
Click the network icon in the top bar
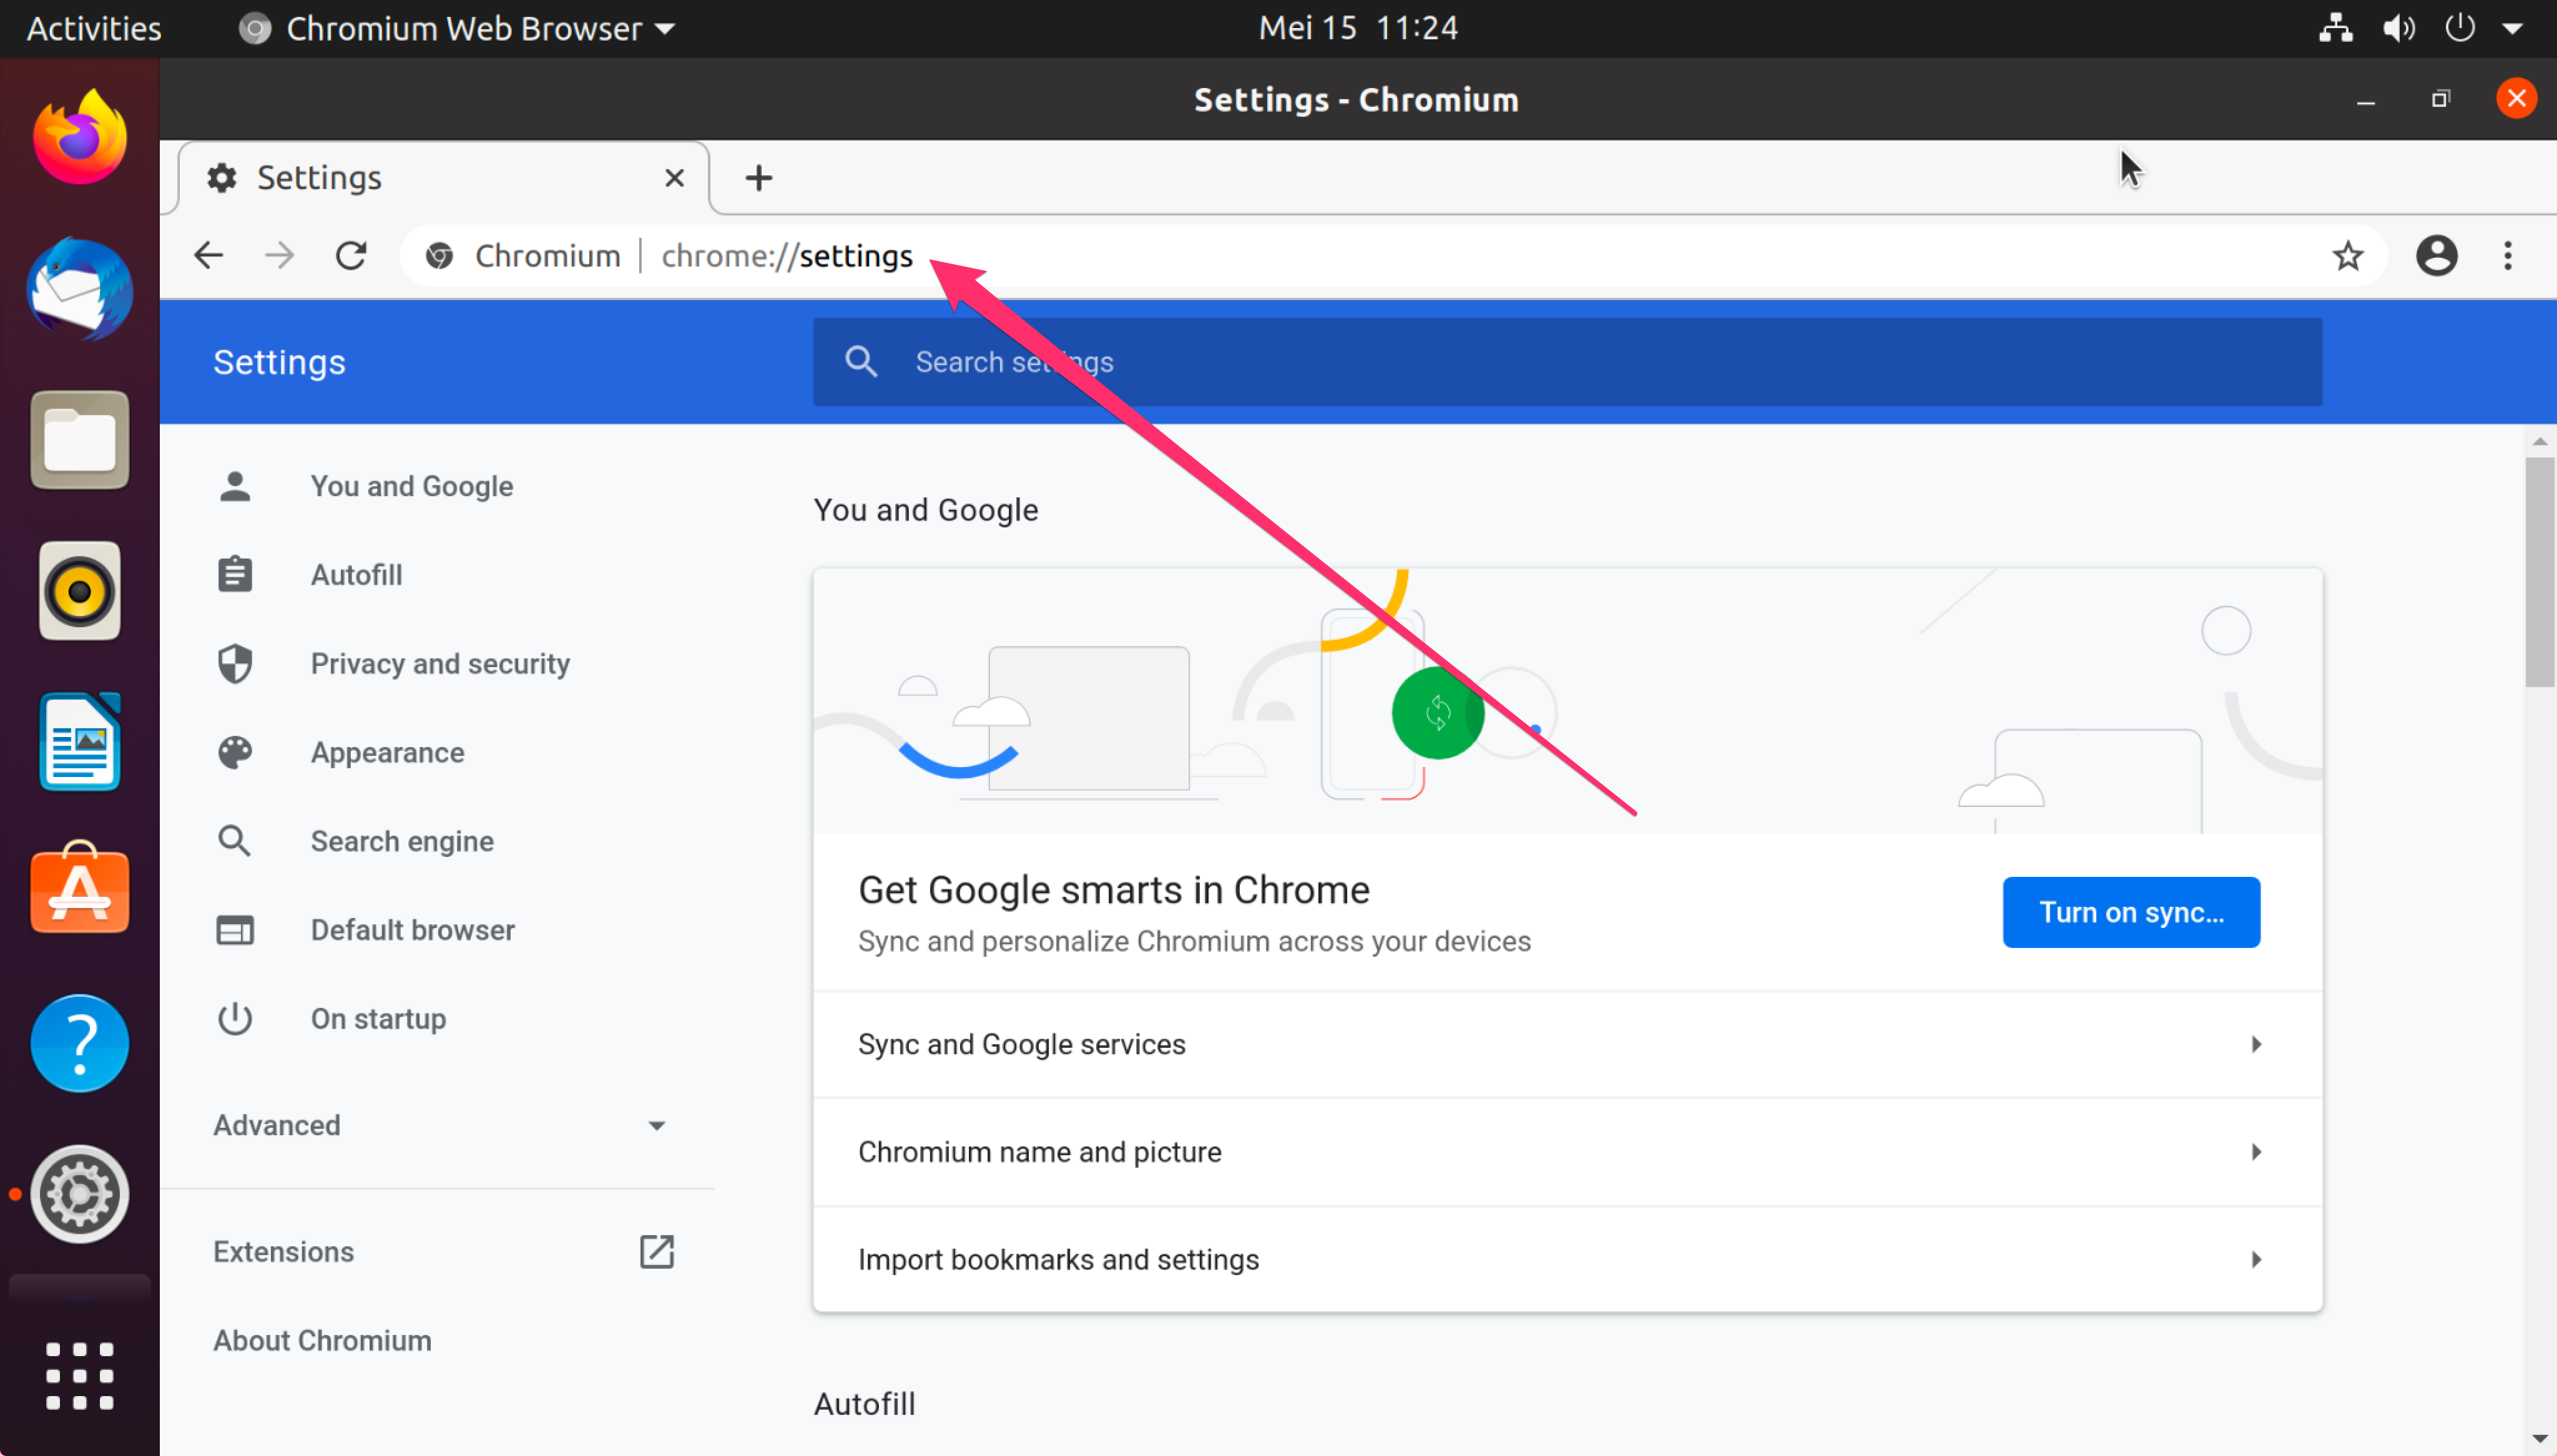pos(2335,28)
